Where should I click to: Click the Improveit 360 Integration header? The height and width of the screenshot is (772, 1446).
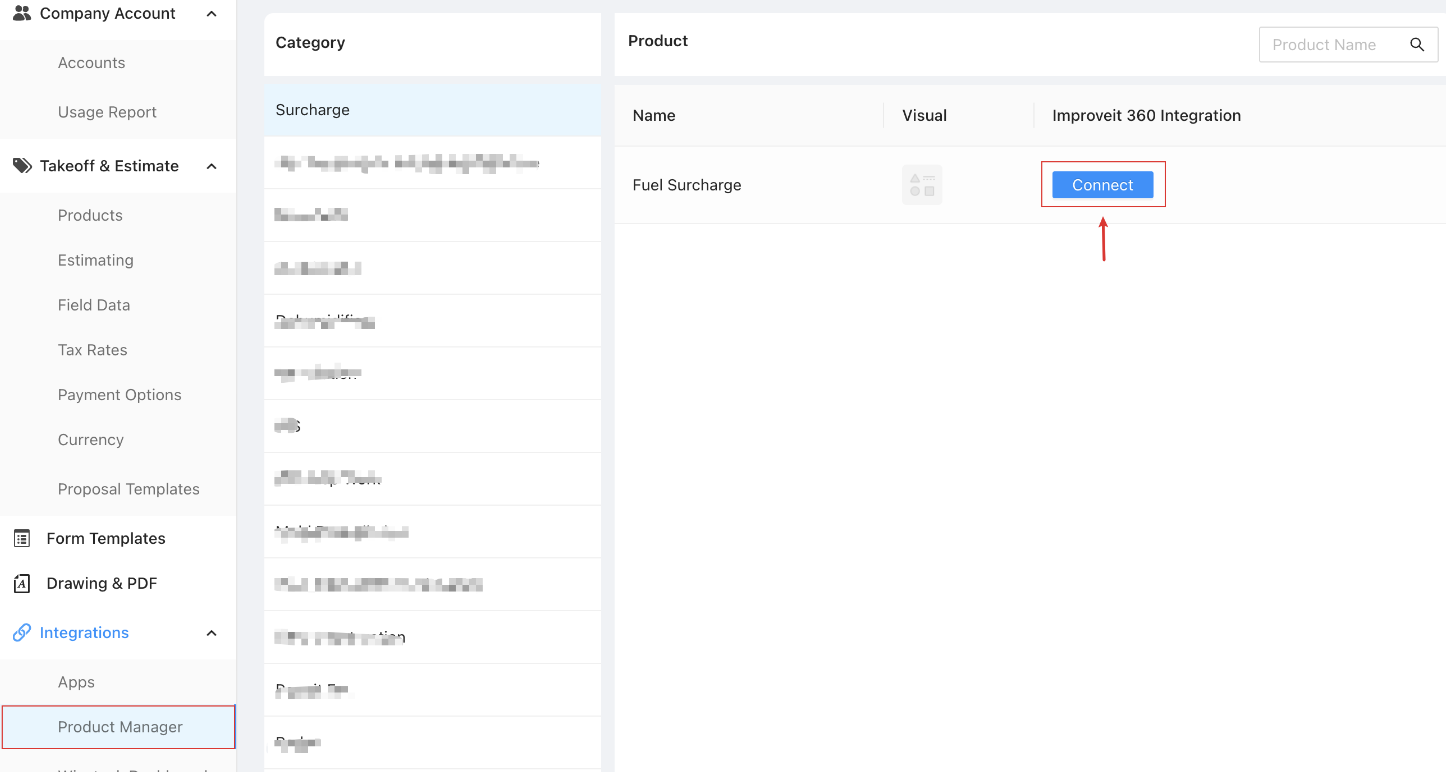(x=1146, y=116)
